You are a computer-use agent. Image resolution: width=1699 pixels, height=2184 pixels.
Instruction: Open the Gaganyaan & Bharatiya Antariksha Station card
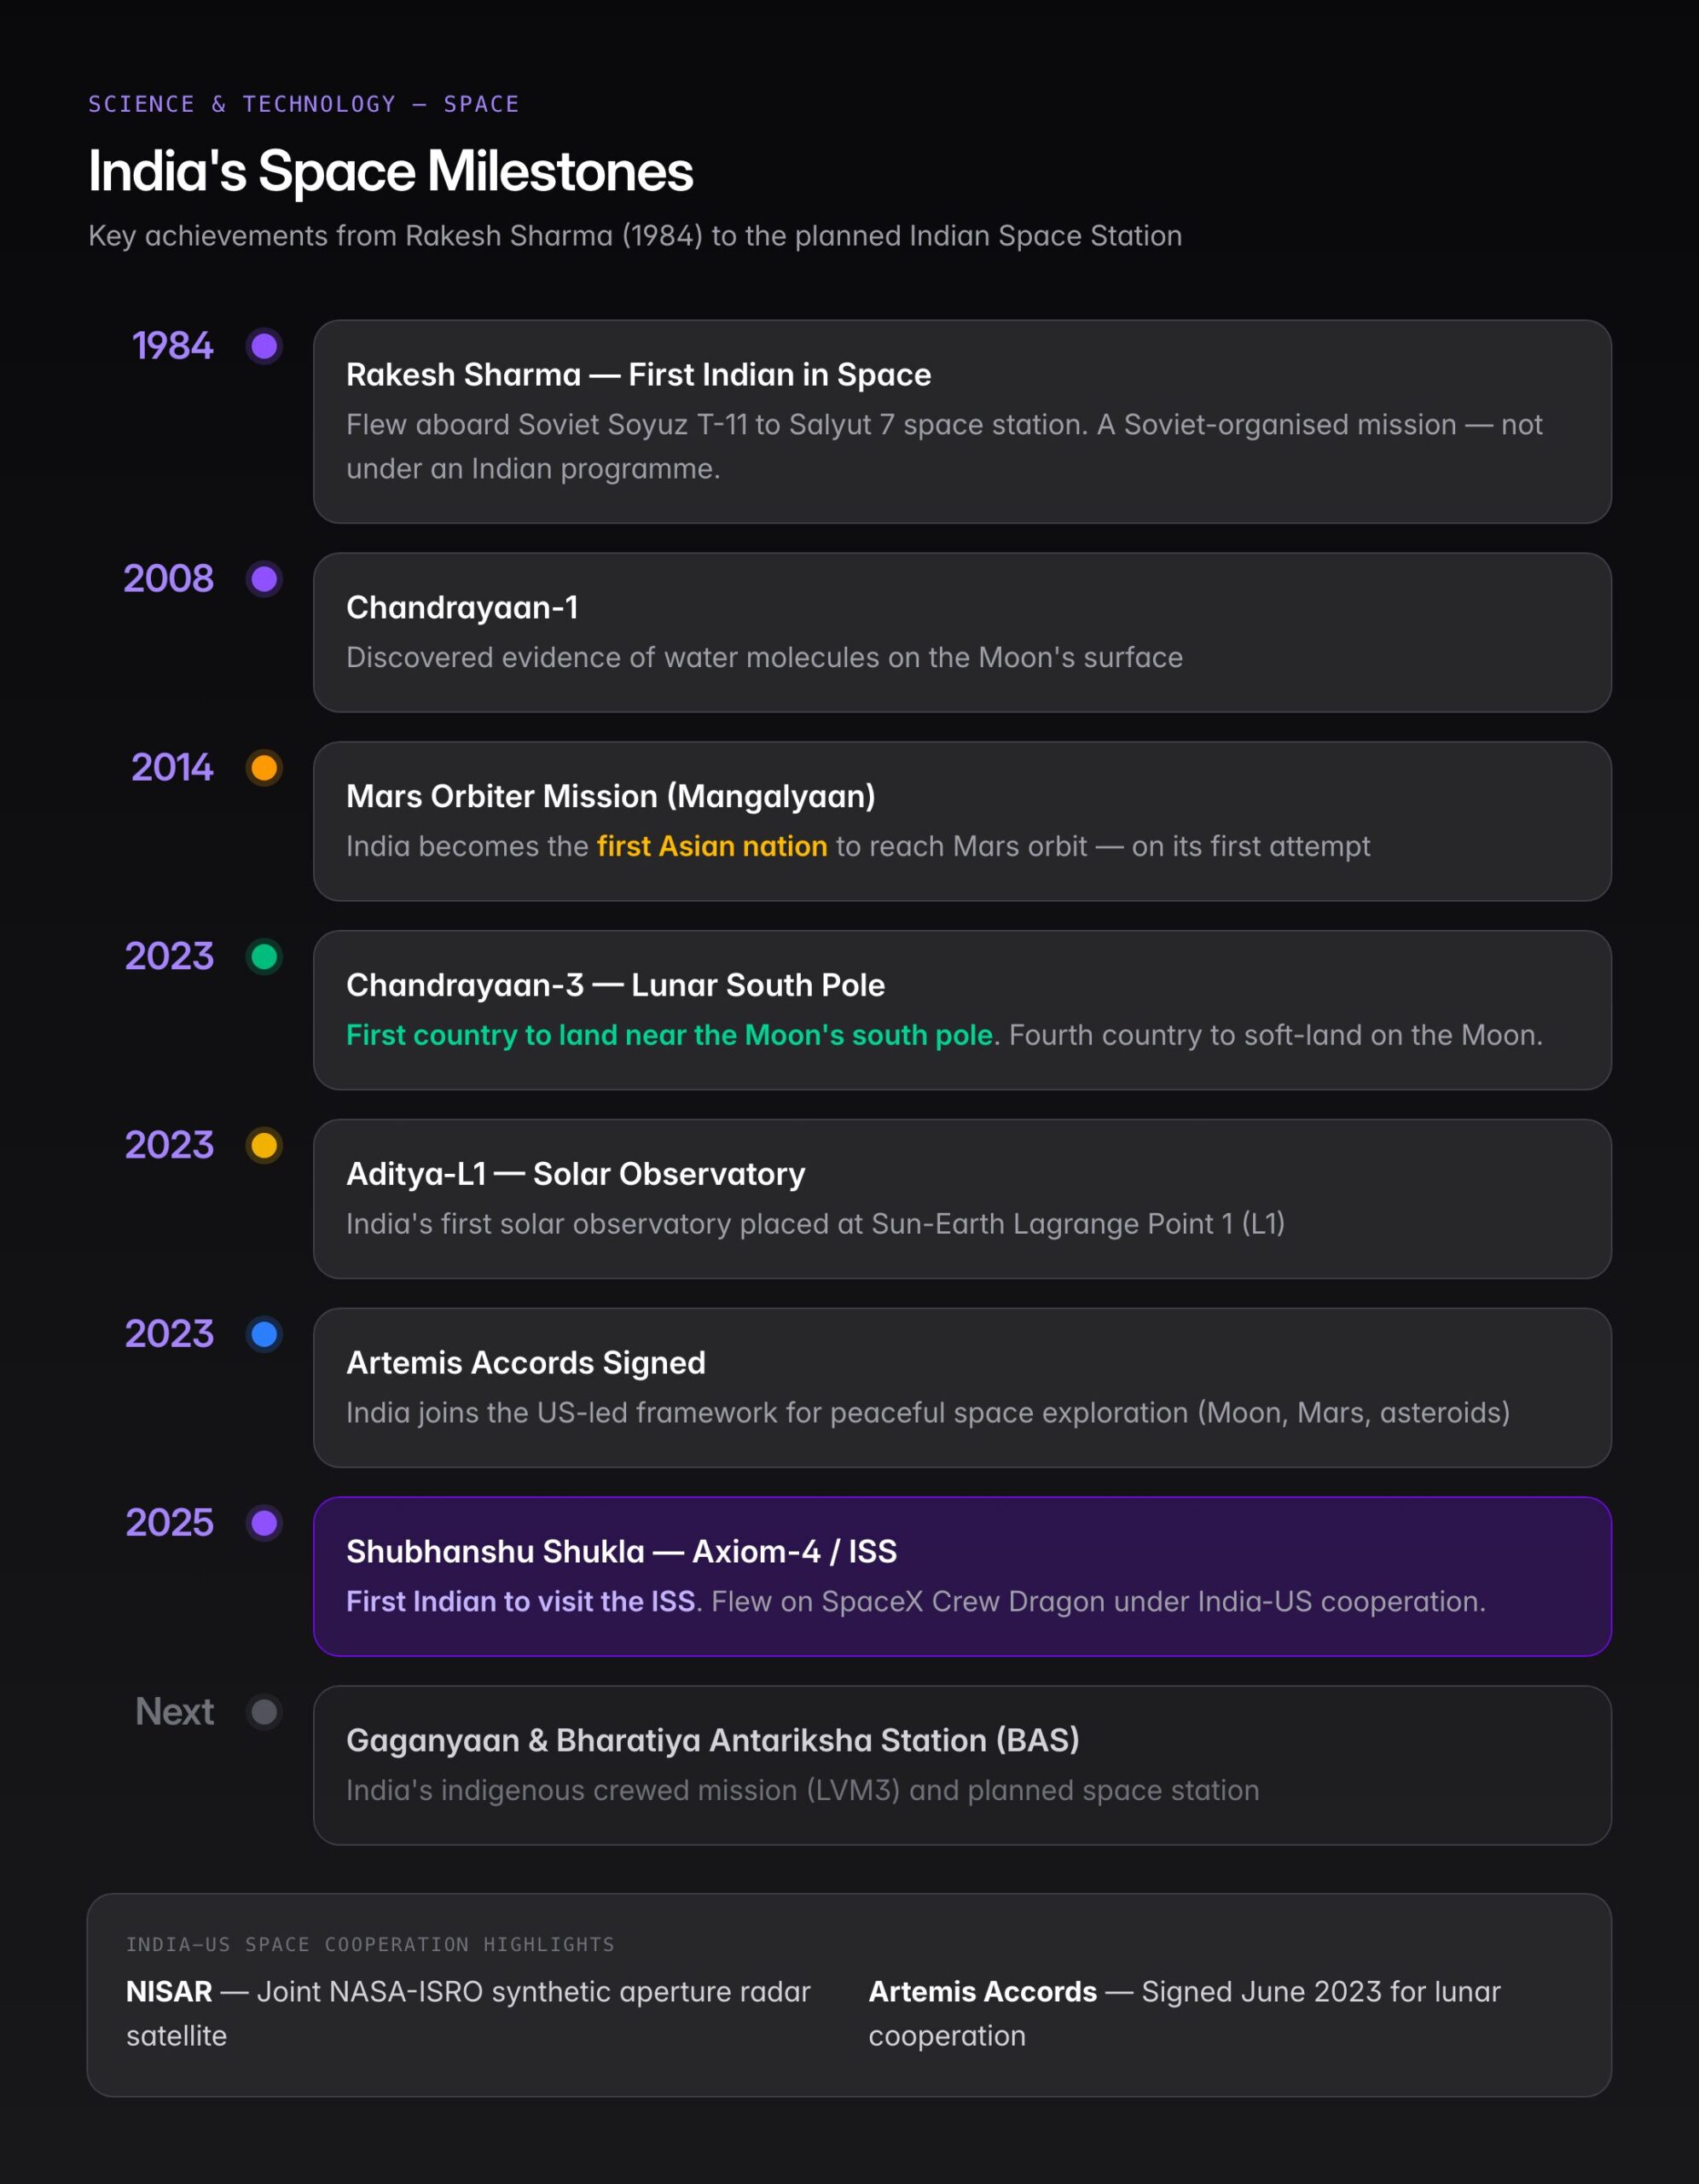pyautogui.click(x=962, y=1766)
